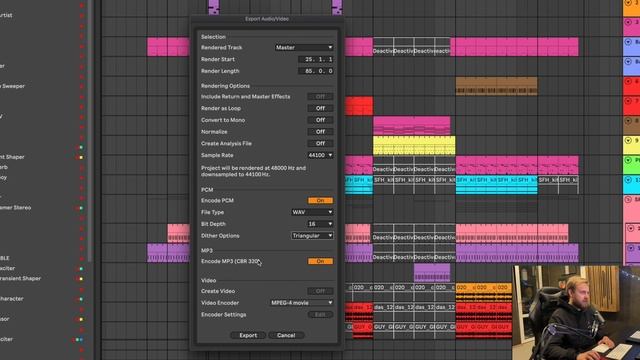Click the "File Type" label
Screen dimensions: 640x360
(x=212, y=212)
